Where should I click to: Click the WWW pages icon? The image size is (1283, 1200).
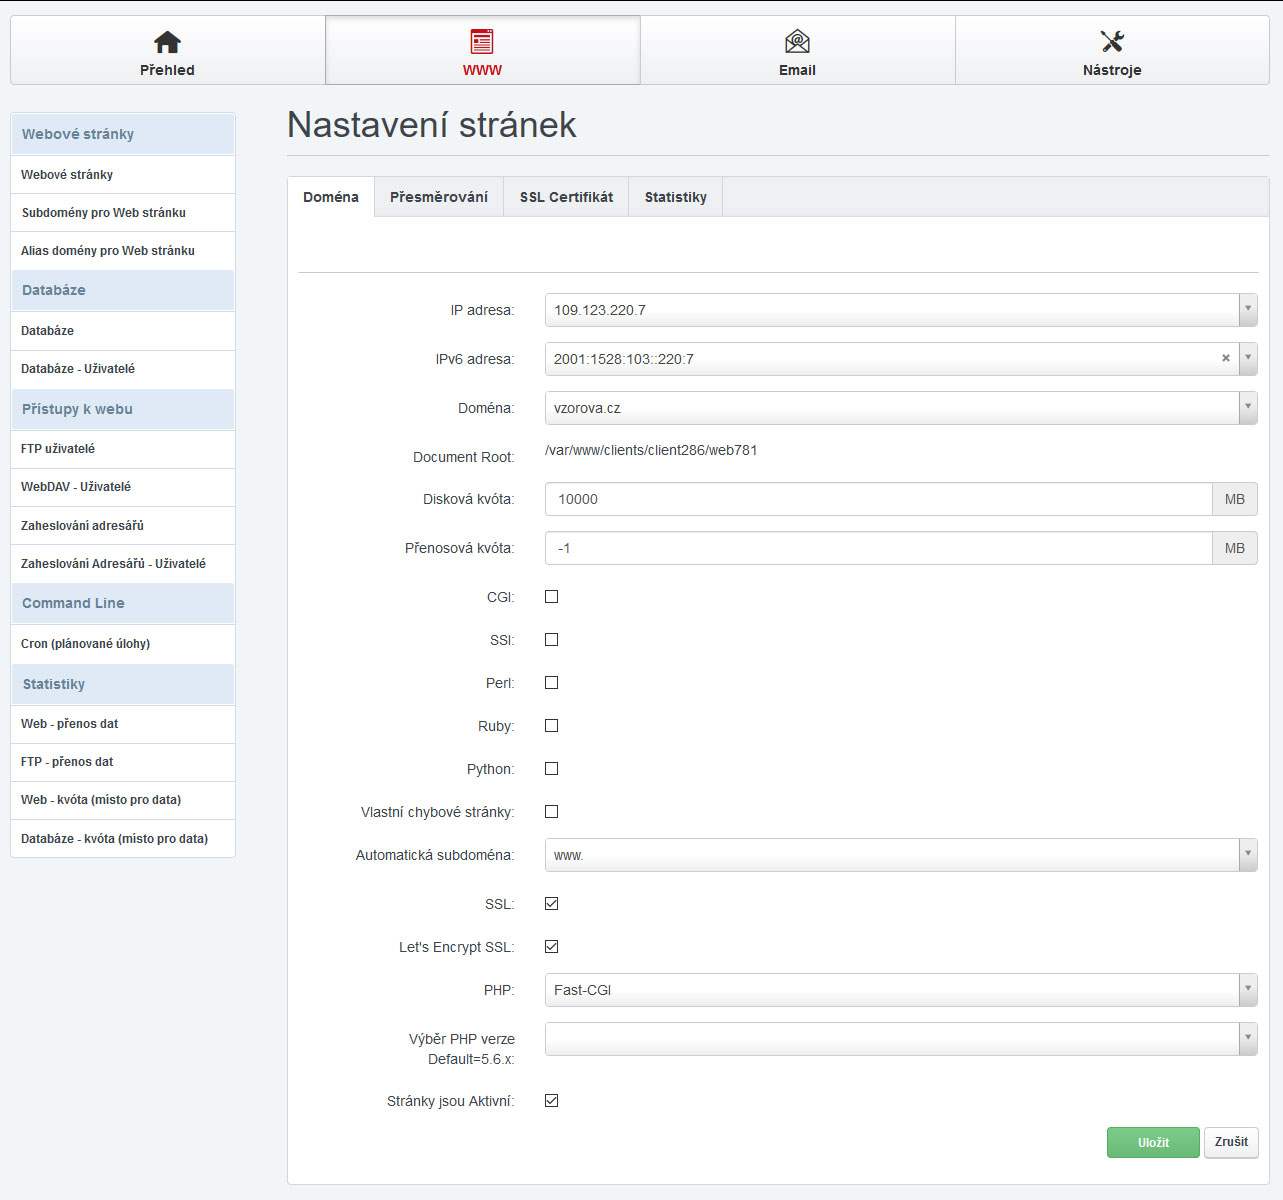coord(482,42)
